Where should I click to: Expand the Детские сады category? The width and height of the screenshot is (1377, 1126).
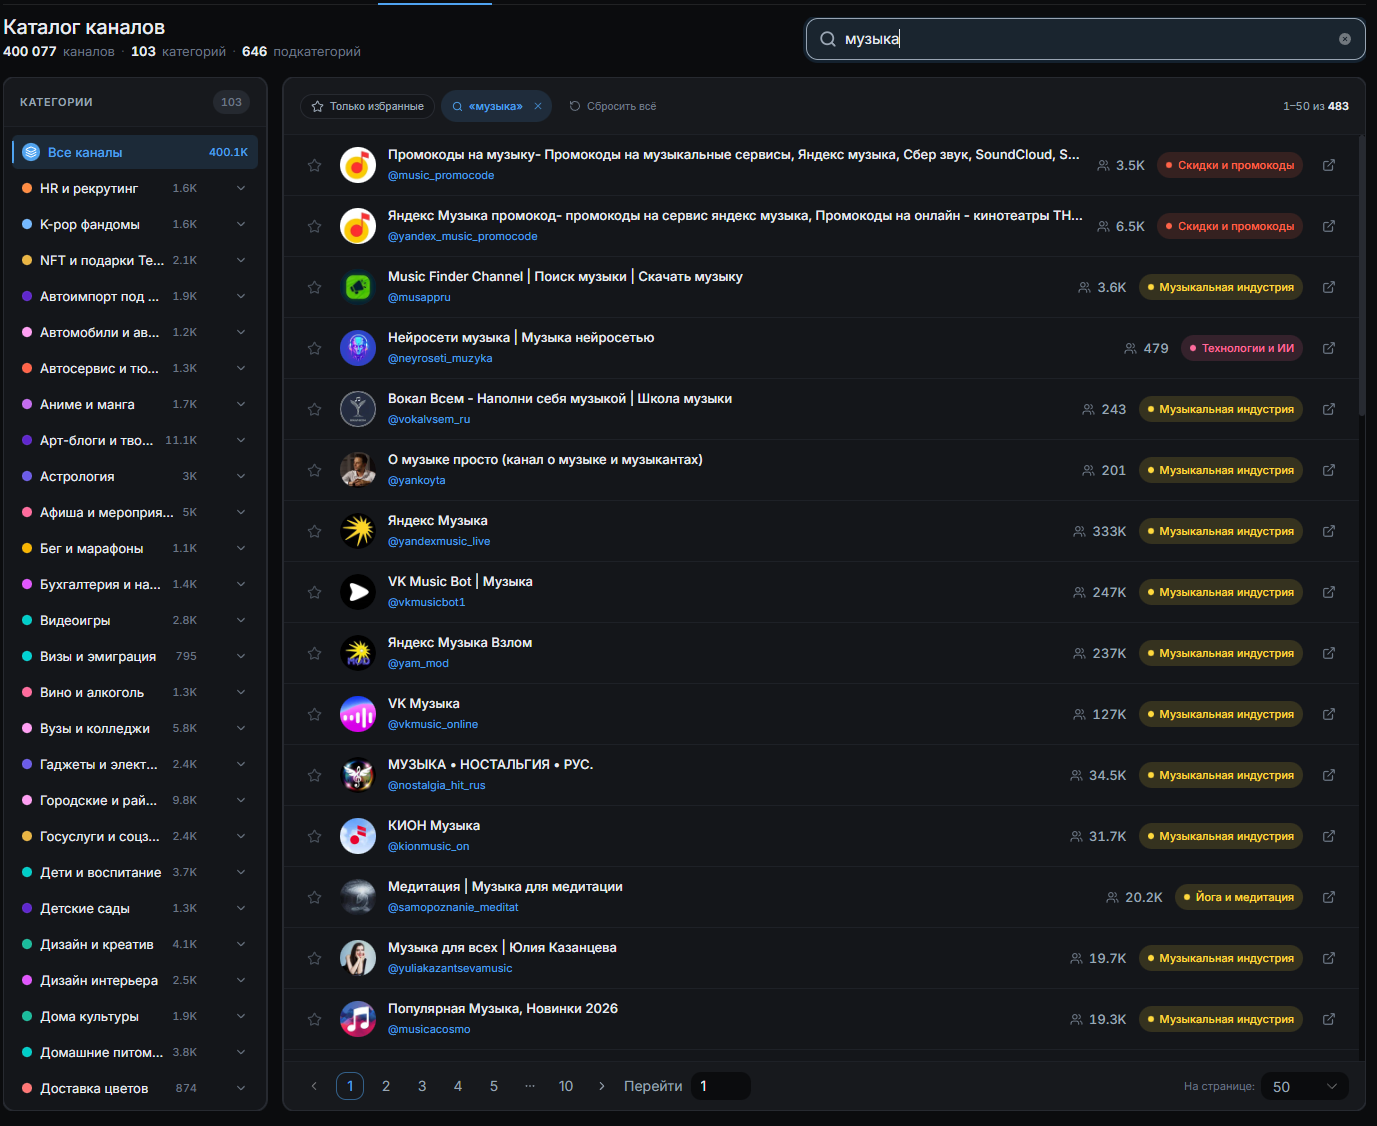tap(241, 908)
